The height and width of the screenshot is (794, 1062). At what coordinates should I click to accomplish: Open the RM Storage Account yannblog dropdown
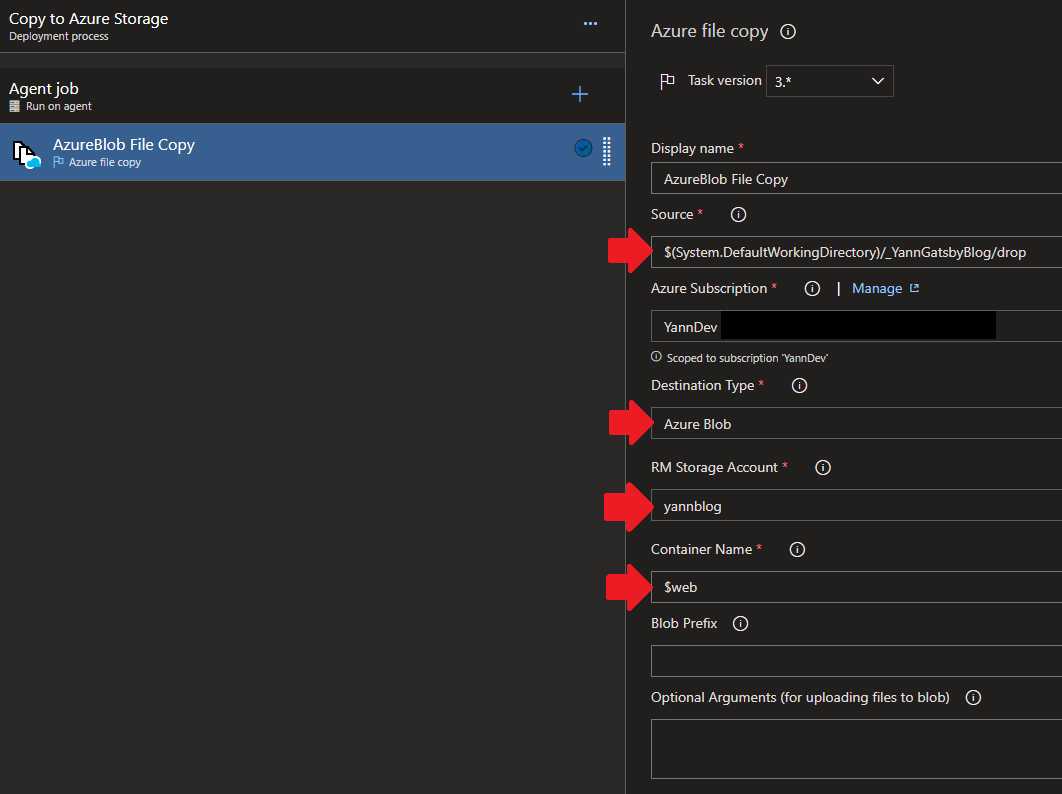(855, 506)
